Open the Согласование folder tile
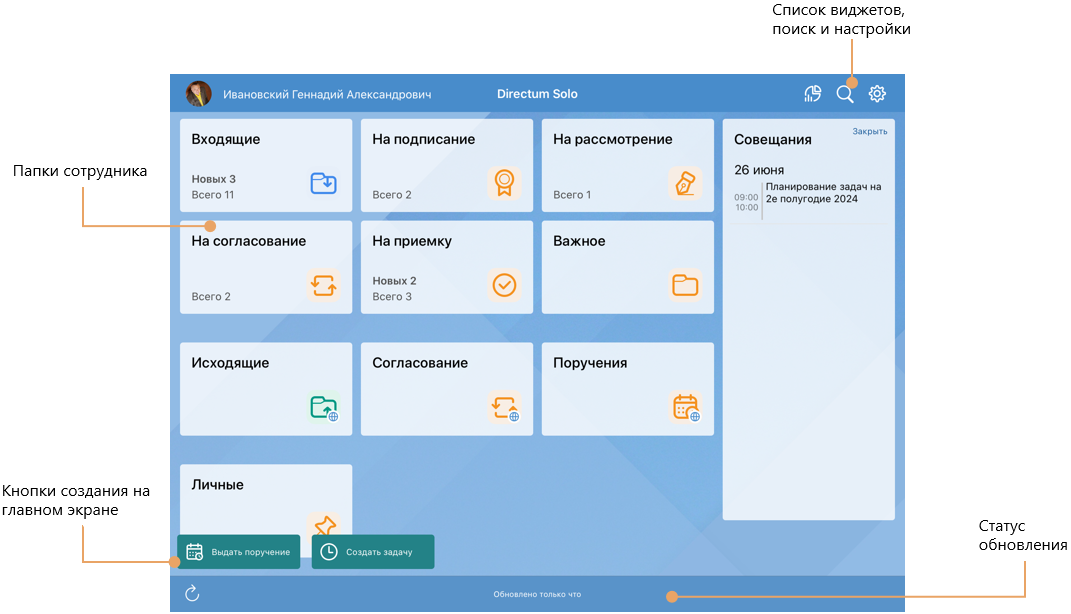This screenshot has height=614, width=1071. pyautogui.click(x=446, y=389)
